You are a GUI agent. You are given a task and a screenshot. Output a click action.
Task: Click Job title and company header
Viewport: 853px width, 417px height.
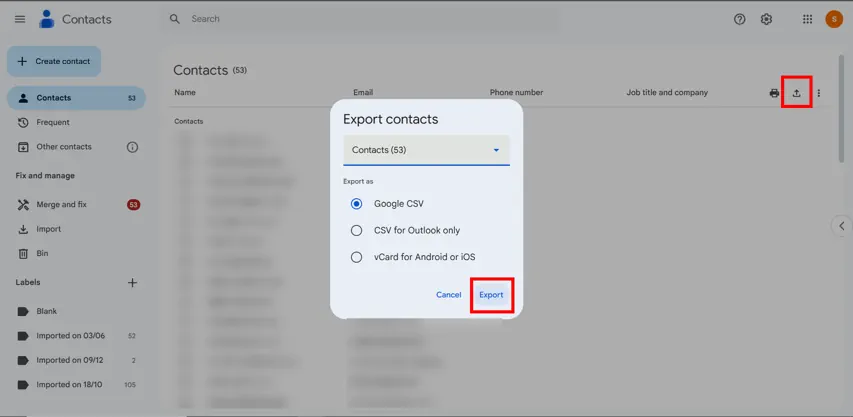tap(667, 92)
